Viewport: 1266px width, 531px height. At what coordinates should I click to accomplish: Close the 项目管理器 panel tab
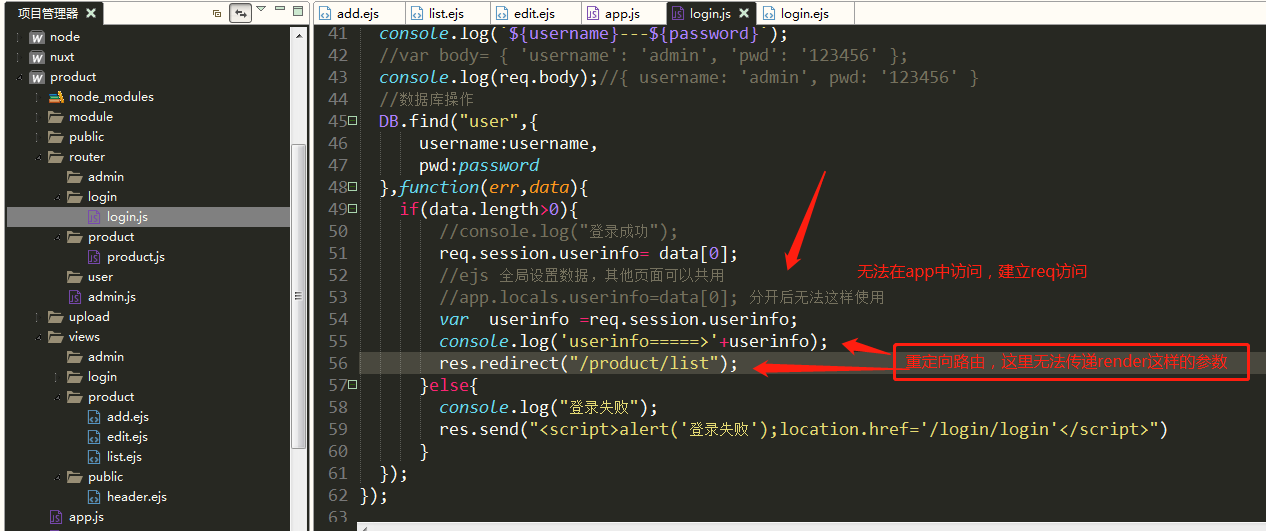91,13
